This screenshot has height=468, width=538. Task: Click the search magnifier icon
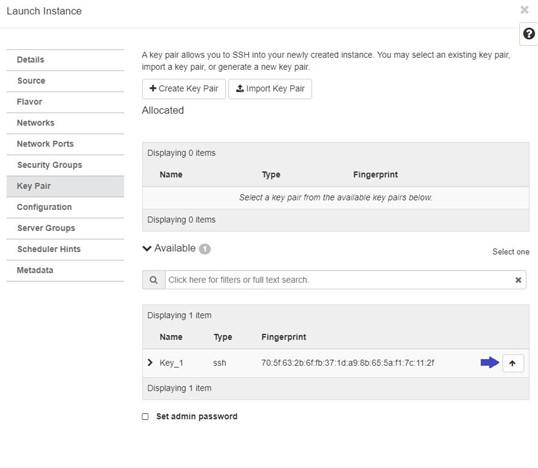pos(154,280)
